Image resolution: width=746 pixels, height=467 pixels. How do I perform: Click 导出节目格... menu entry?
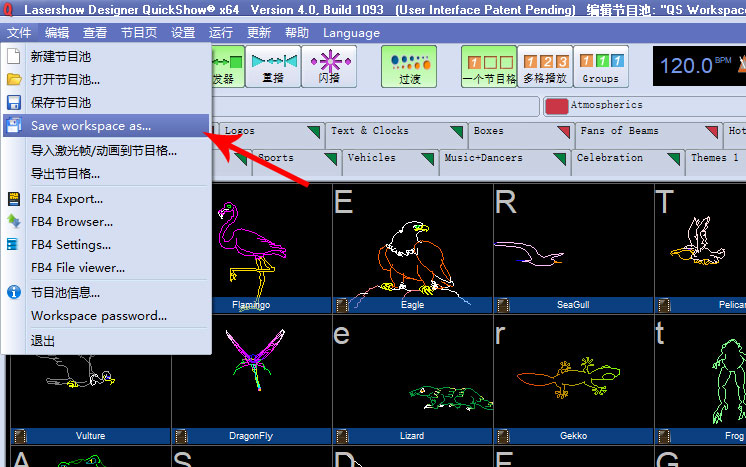[x=106, y=174]
